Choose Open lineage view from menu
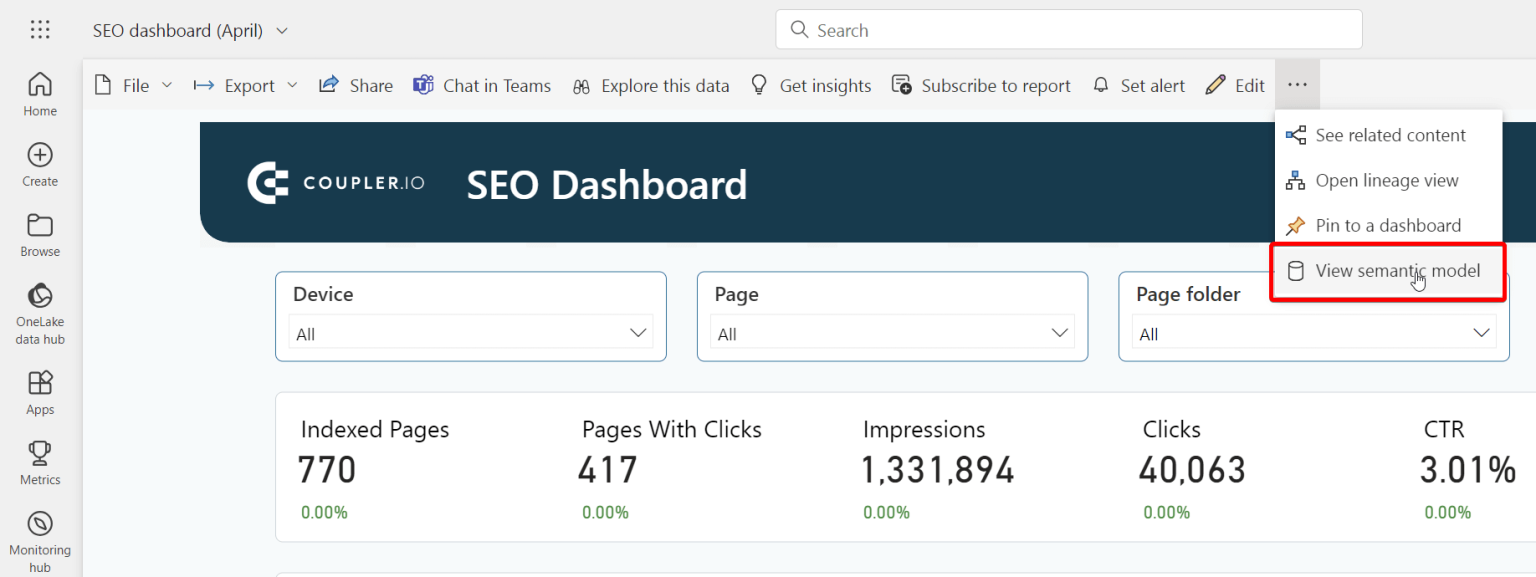The width and height of the screenshot is (1536, 577). pyautogui.click(x=1386, y=181)
